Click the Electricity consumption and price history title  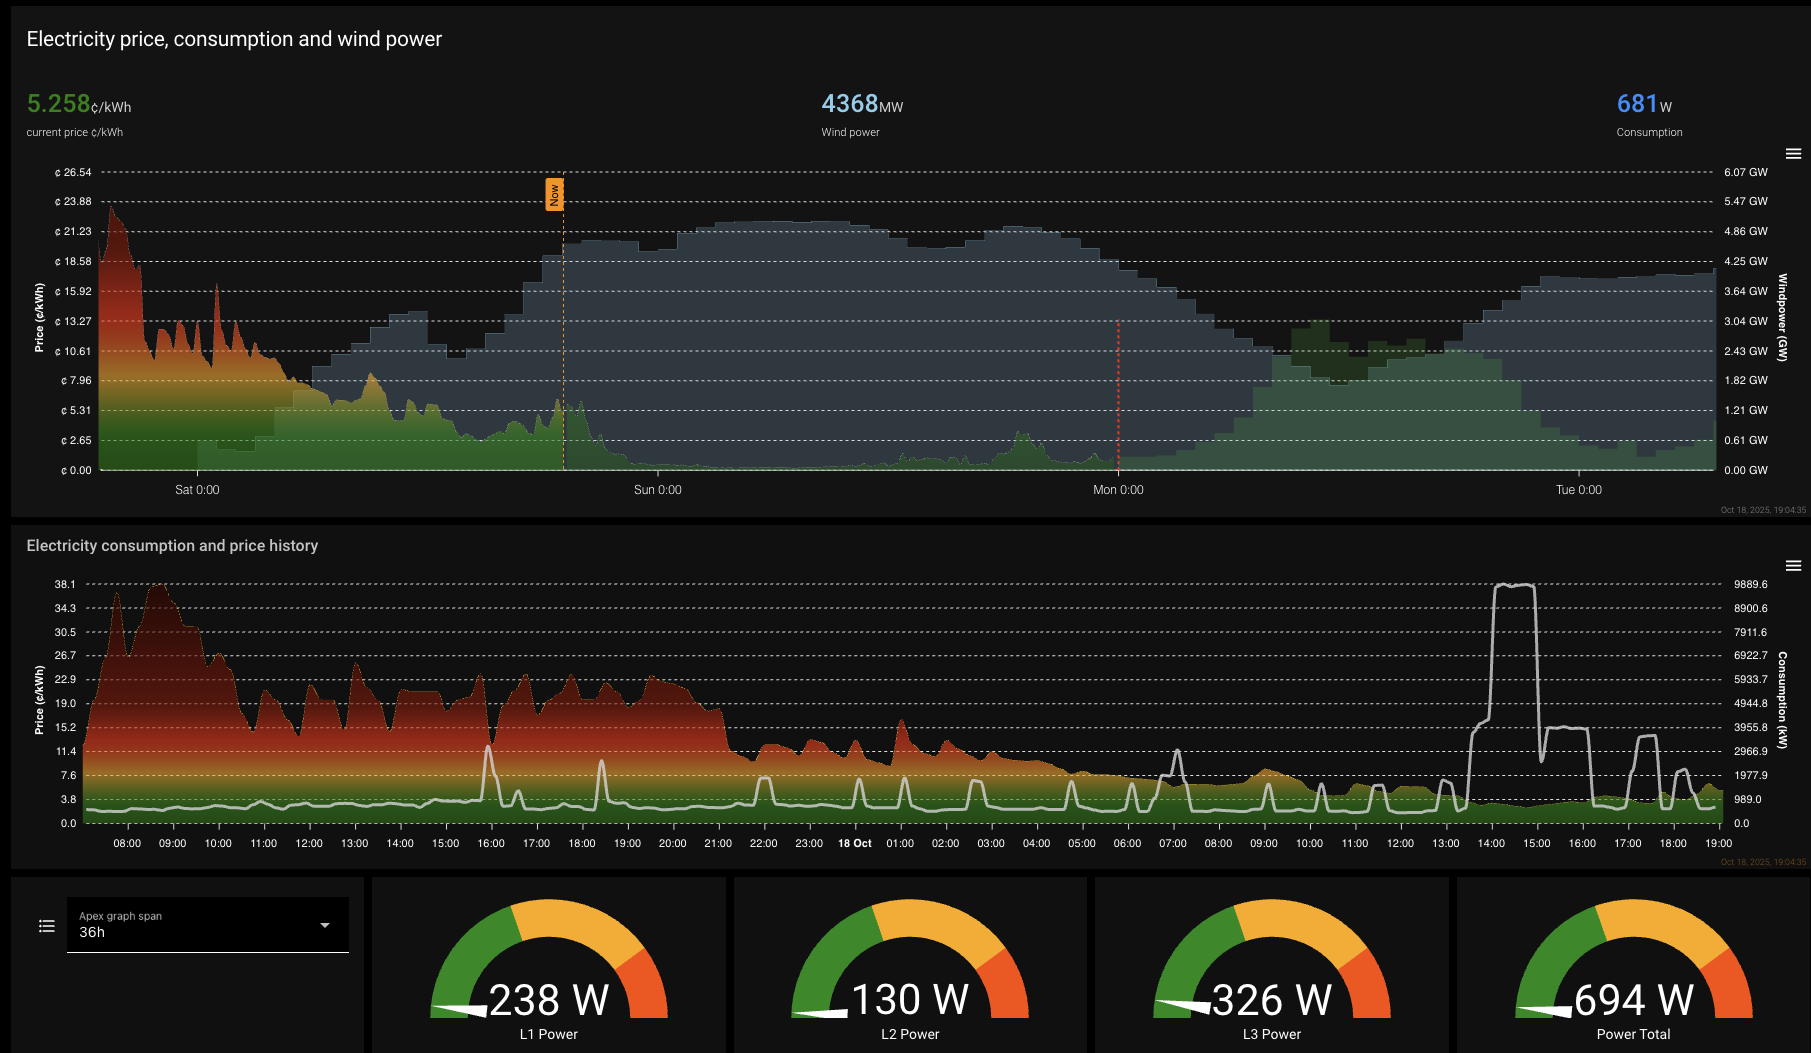pos(172,546)
